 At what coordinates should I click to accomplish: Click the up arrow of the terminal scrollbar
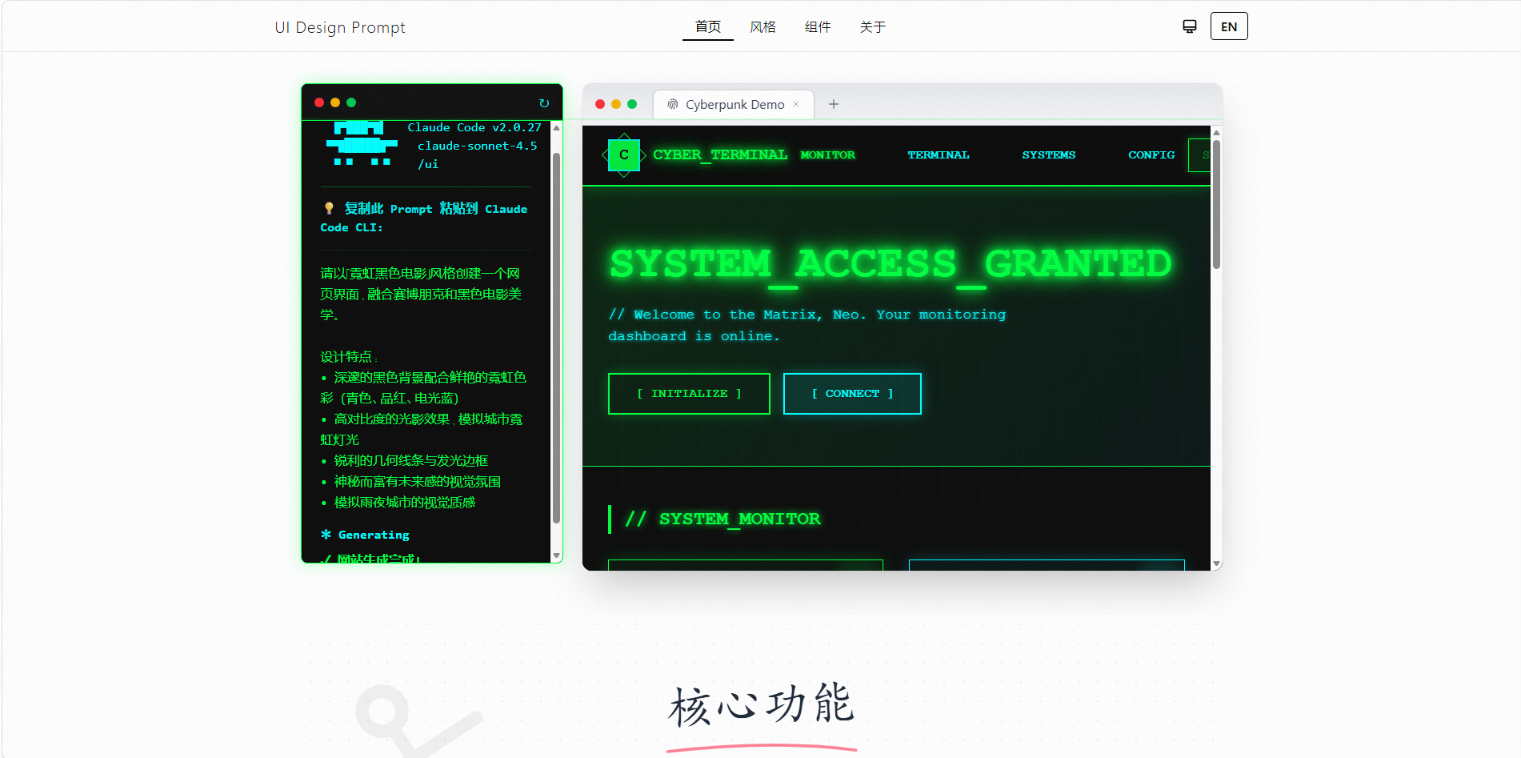point(556,128)
